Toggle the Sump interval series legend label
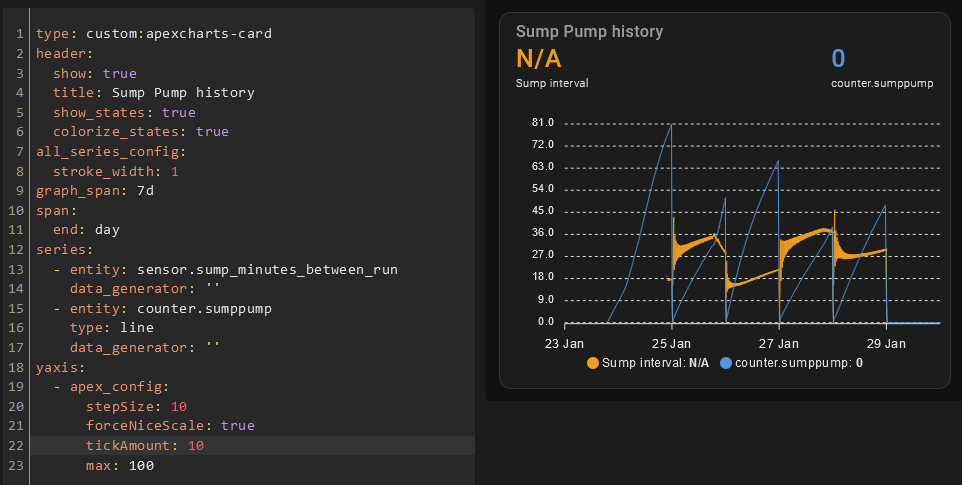Image resolution: width=962 pixels, height=485 pixels. click(655, 362)
